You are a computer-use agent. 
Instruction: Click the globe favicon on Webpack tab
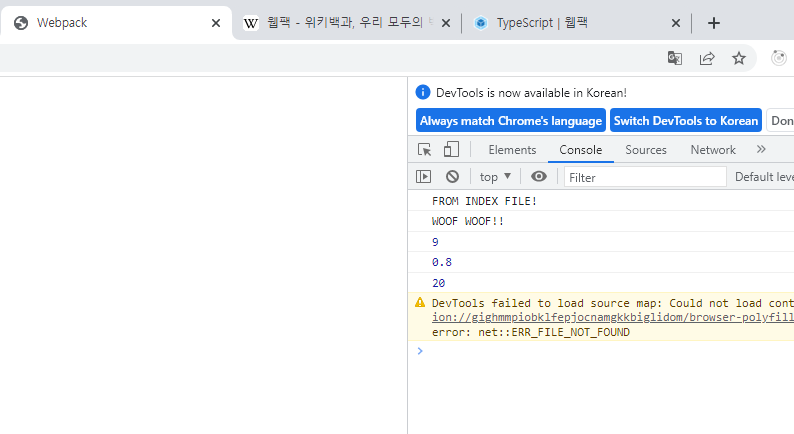(21, 23)
